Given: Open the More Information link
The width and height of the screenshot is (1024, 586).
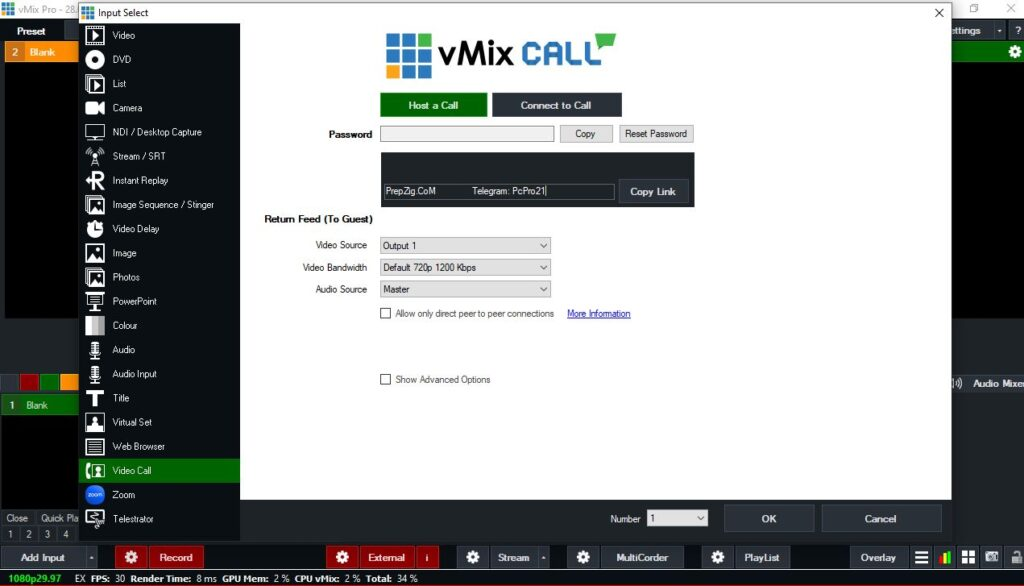Looking at the screenshot, I should pos(598,314).
